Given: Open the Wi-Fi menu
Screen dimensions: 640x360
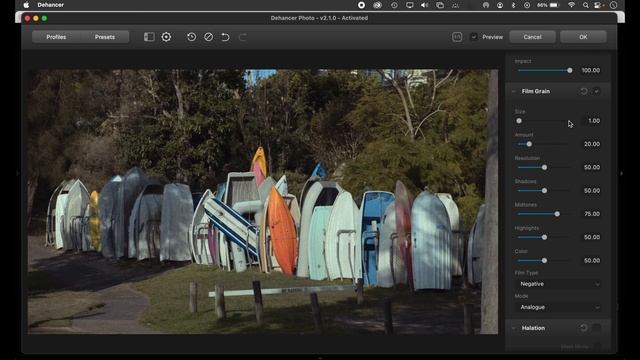Looking at the screenshot, I should (571, 5).
